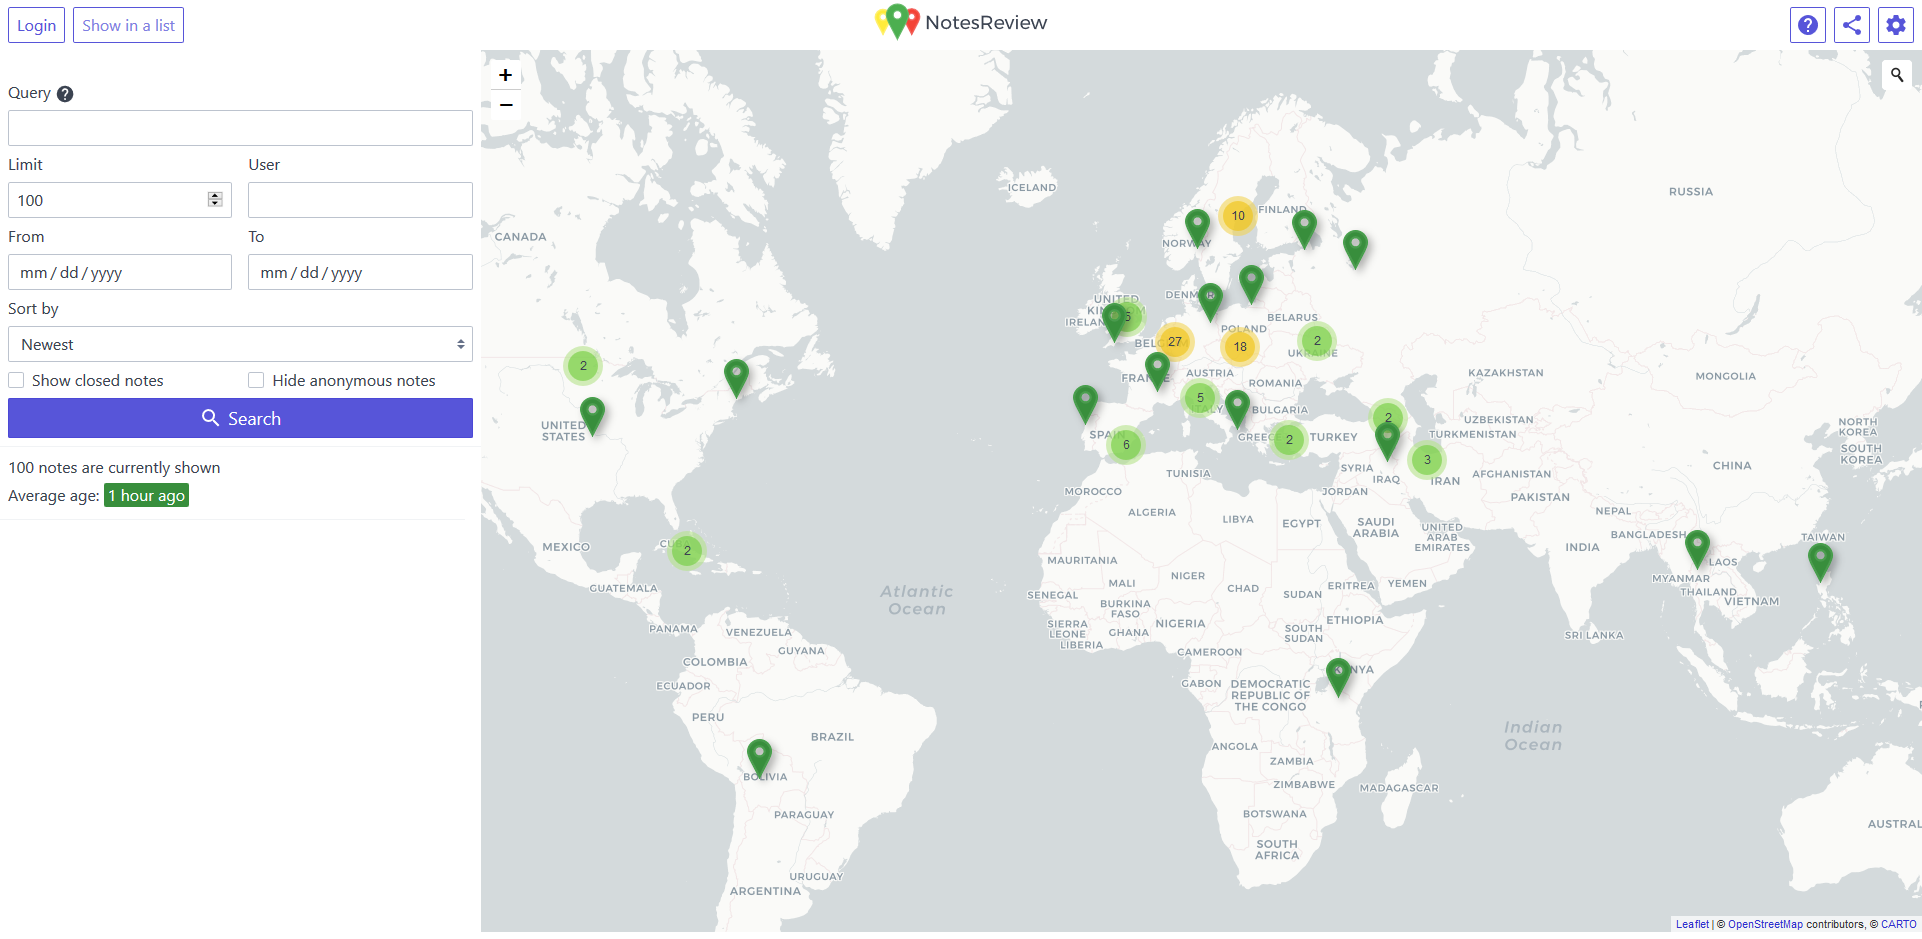Image resolution: width=1922 pixels, height=939 pixels.
Task: Select the note marker in Kenya
Action: coord(1338,677)
